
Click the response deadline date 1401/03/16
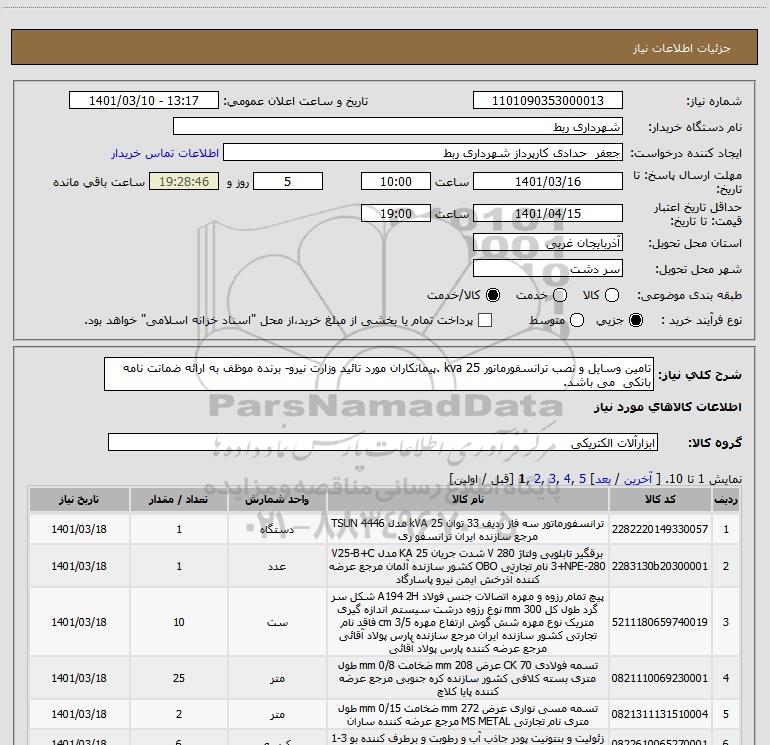[548, 181]
